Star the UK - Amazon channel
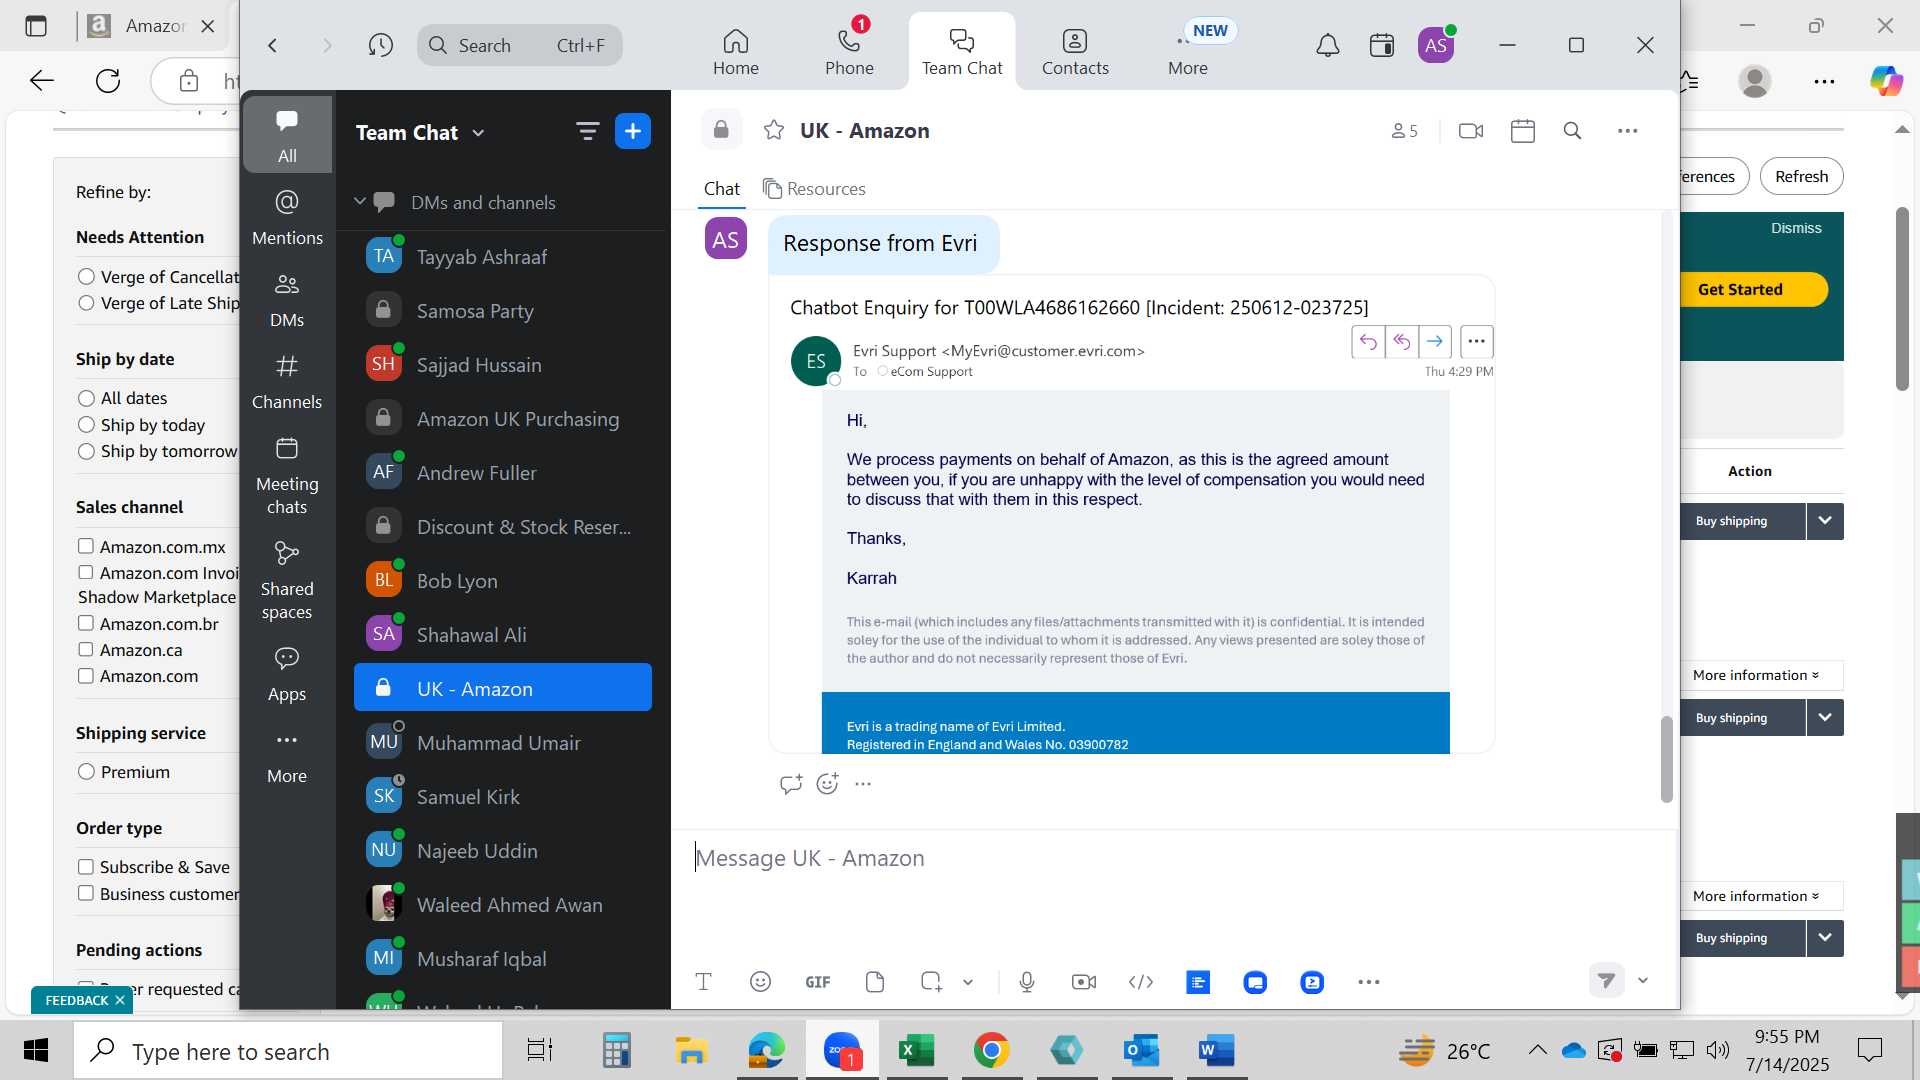This screenshot has height=1080, width=1920. pyautogui.click(x=773, y=130)
